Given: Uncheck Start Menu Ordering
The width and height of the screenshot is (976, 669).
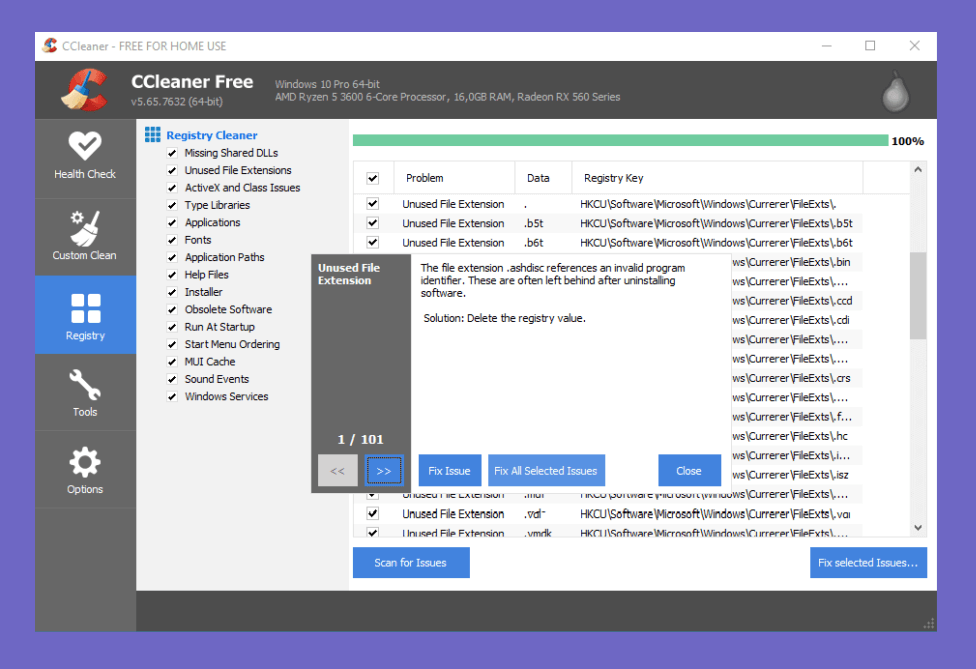Looking at the screenshot, I should (172, 345).
